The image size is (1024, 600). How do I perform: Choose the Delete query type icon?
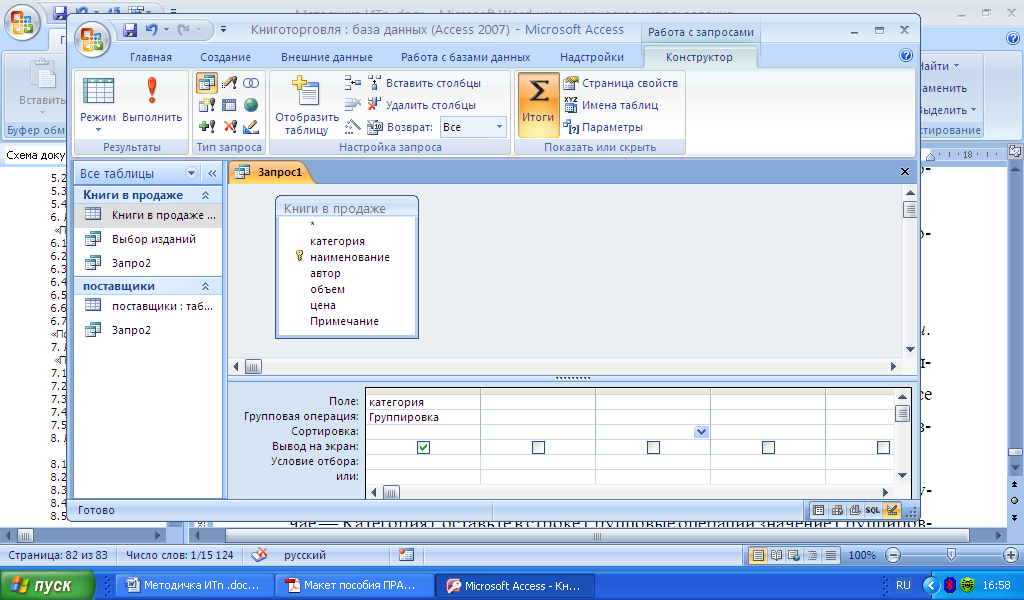(x=229, y=127)
